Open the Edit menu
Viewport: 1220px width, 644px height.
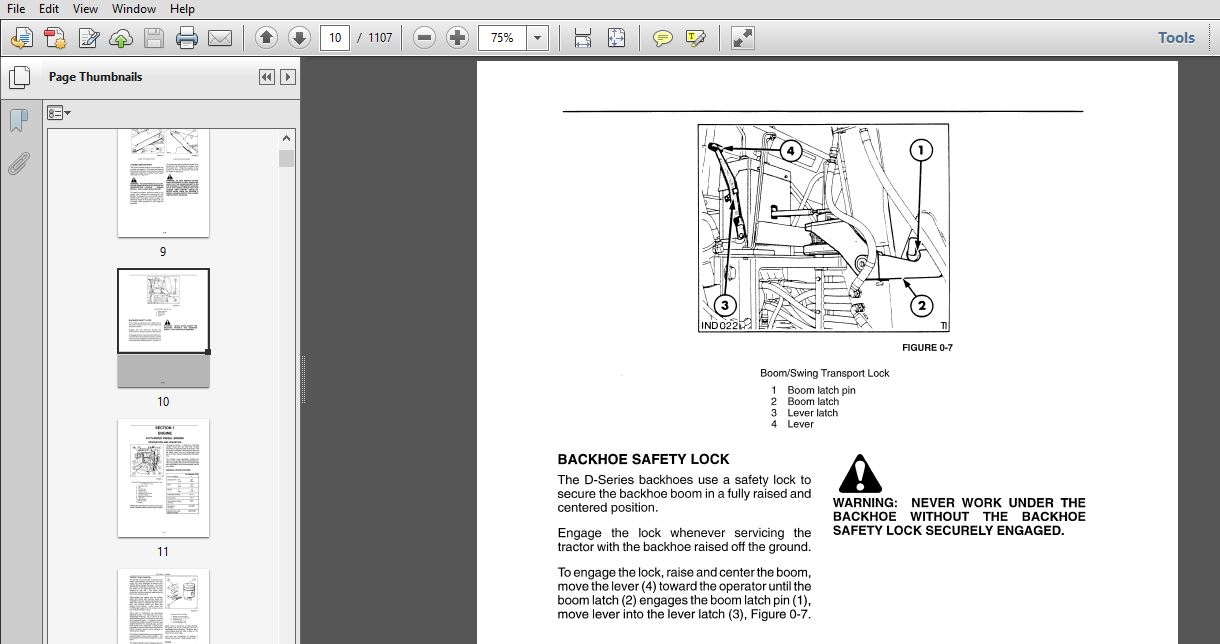click(48, 9)
